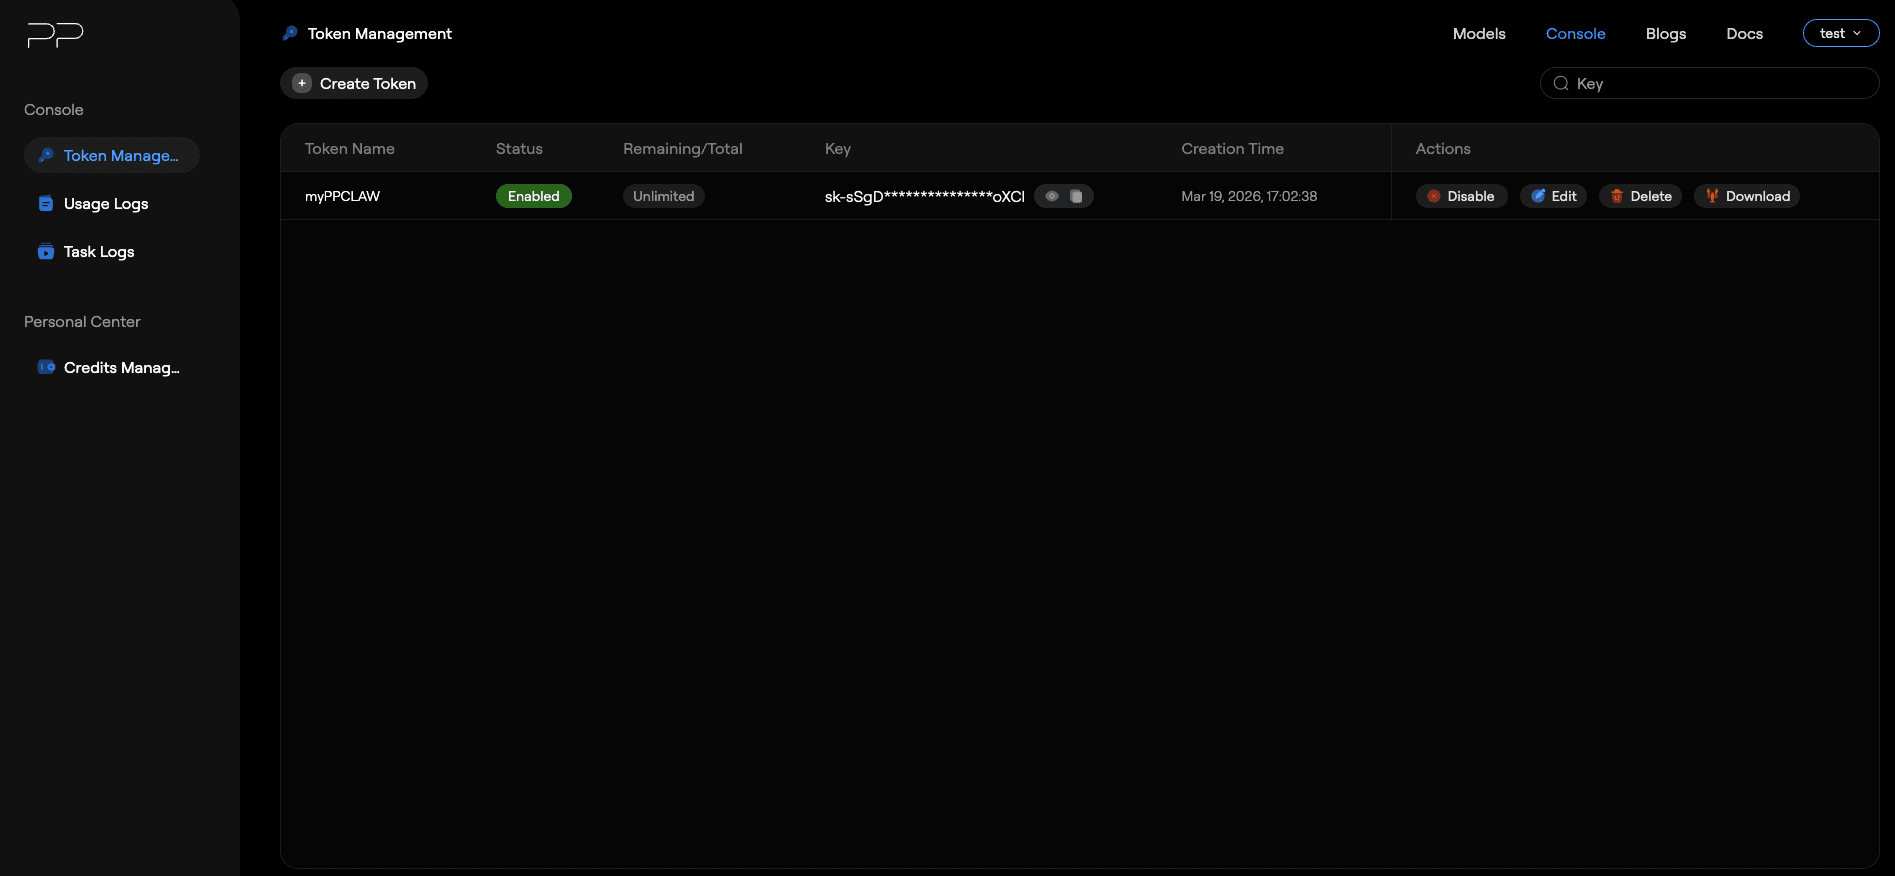
Task: Go to the Models page
Action: click(x=1479, y=33)
